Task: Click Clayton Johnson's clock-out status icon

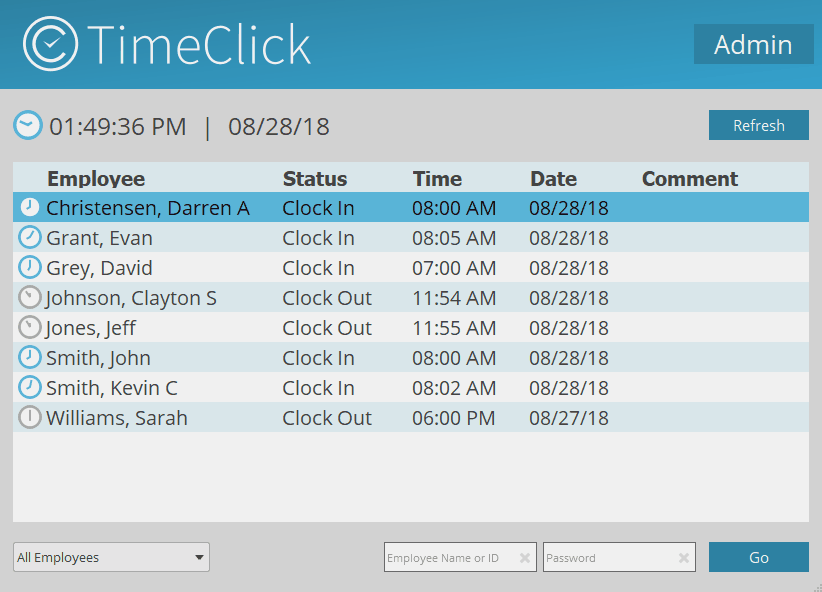Action: point(29,297)
